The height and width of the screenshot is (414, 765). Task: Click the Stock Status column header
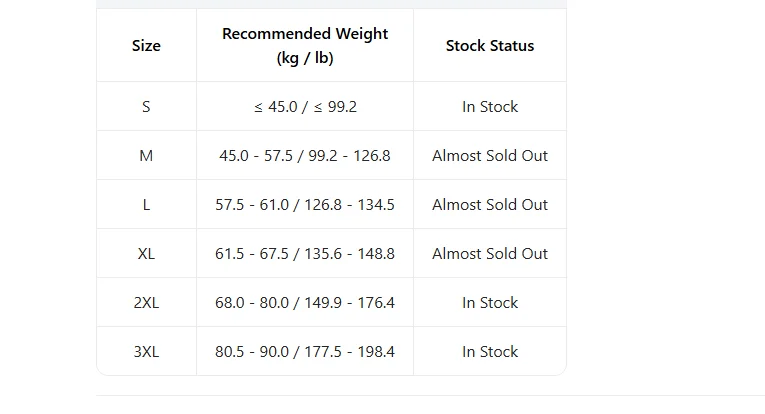[x=490, y=45]
